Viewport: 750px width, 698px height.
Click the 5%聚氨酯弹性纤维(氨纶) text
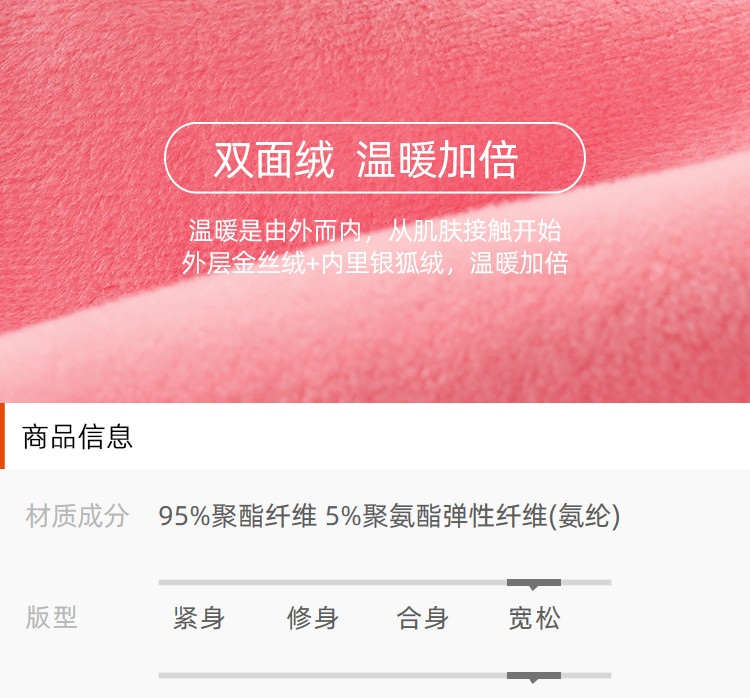(x=473, y=516)
